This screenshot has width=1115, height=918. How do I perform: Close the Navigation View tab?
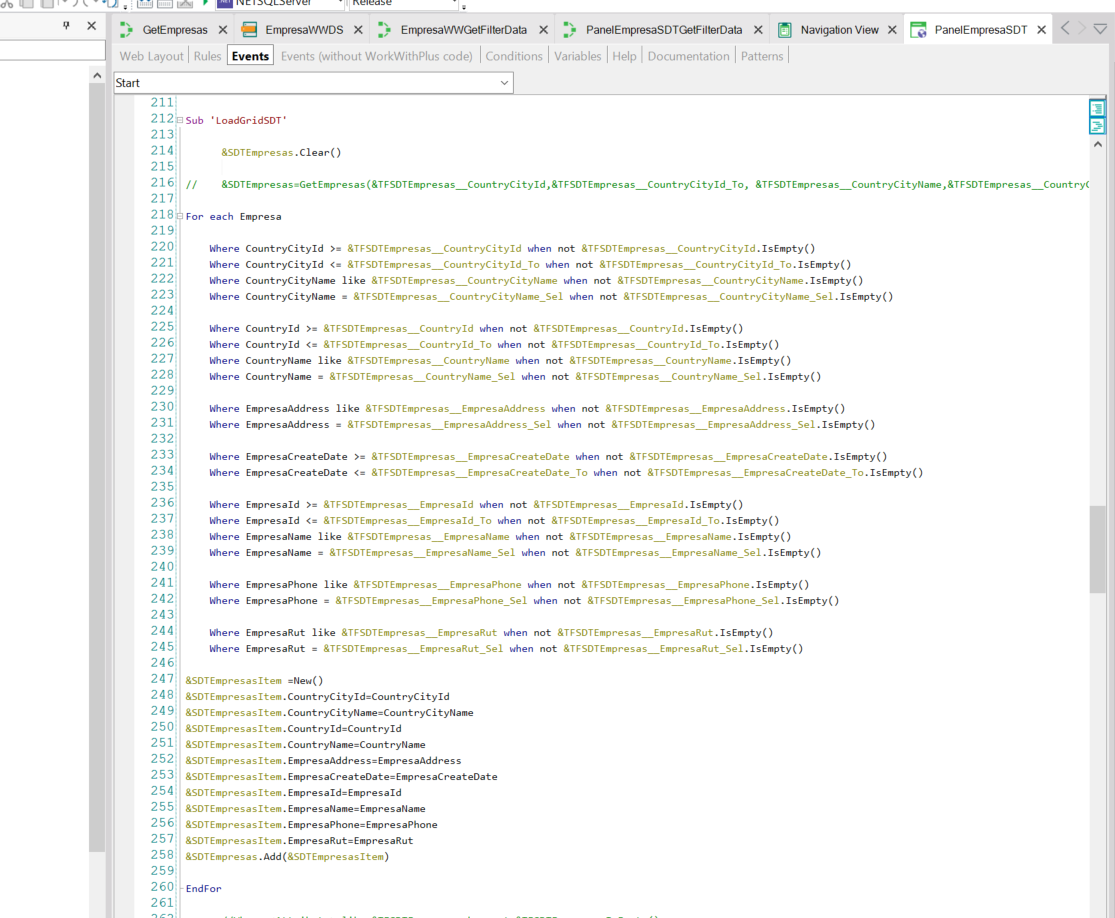[x=892, y=30]
